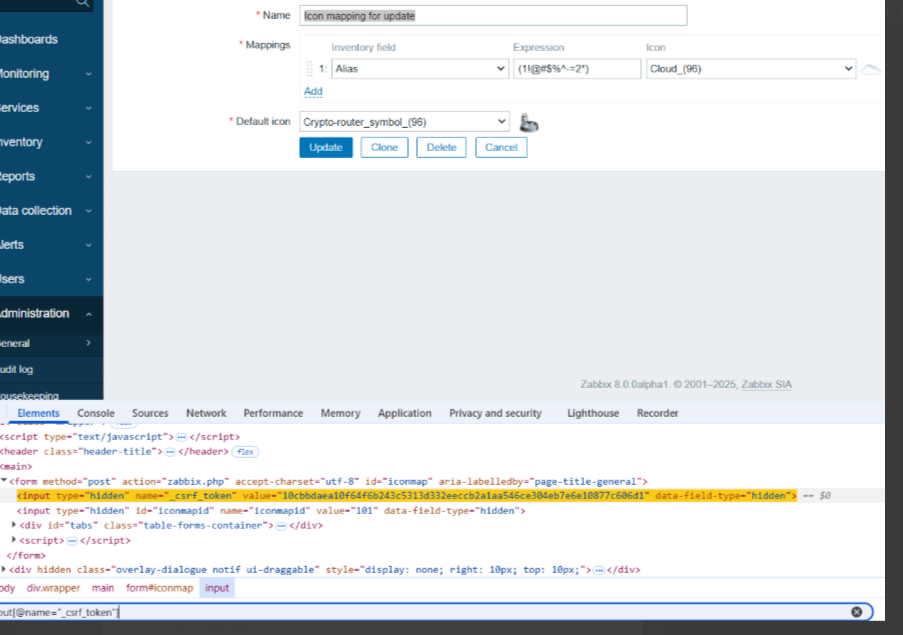Click the Crypto-router default icon preview
The image size is (903, 635).
(529, 123)
